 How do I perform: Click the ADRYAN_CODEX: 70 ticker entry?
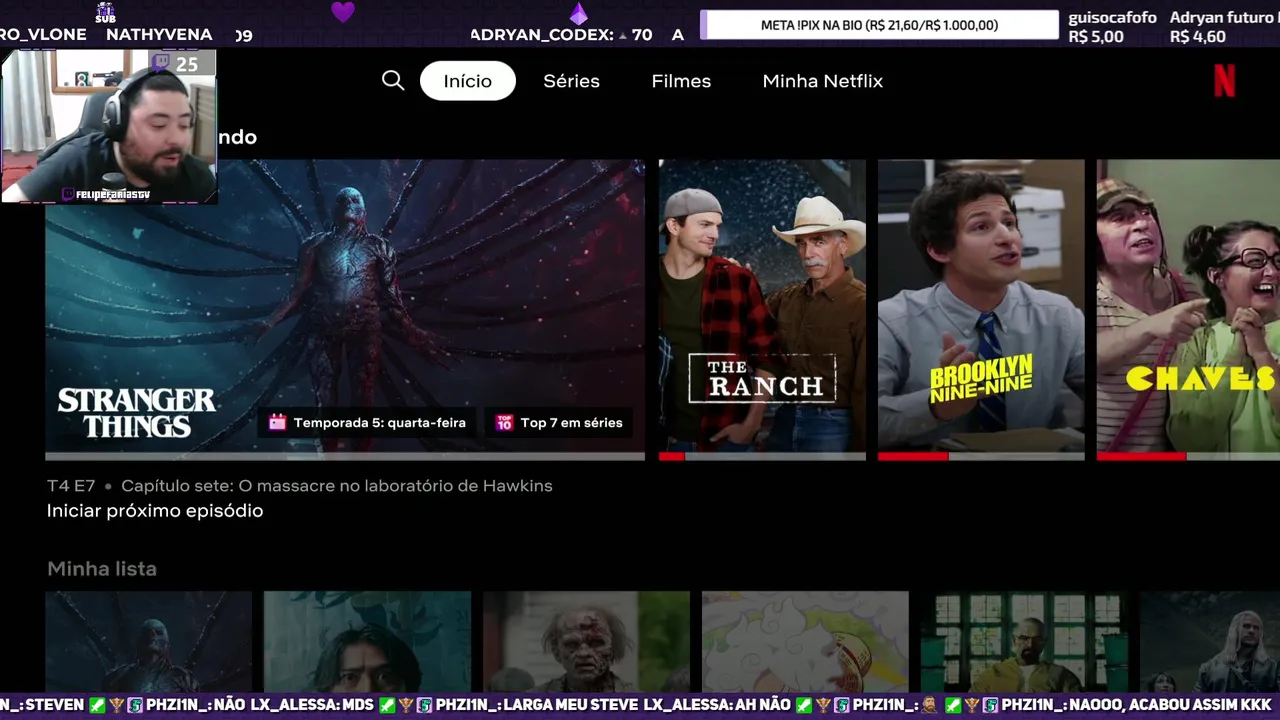pyautogui.click(x=561, y=34)
